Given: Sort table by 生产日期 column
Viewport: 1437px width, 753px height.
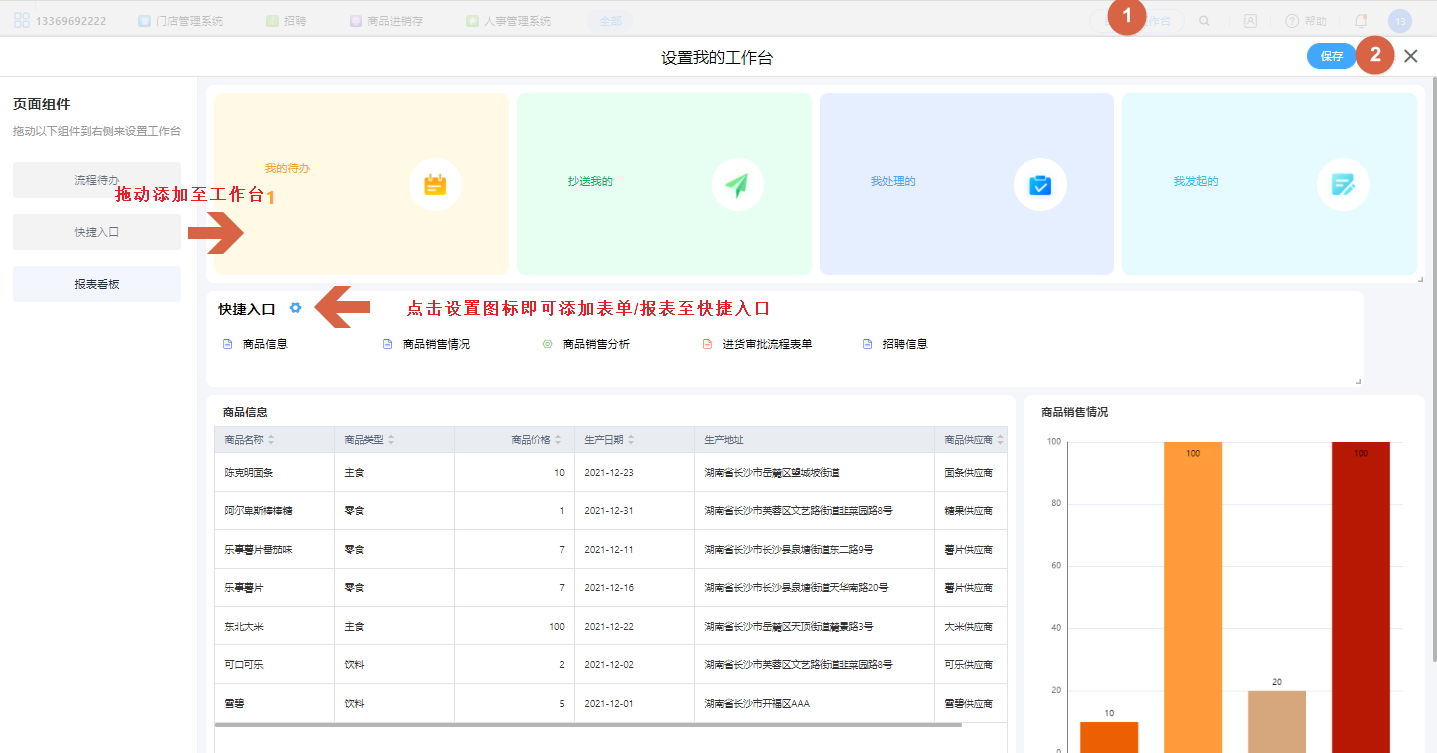Looking at the screenshot, I should tap(631, 440).
